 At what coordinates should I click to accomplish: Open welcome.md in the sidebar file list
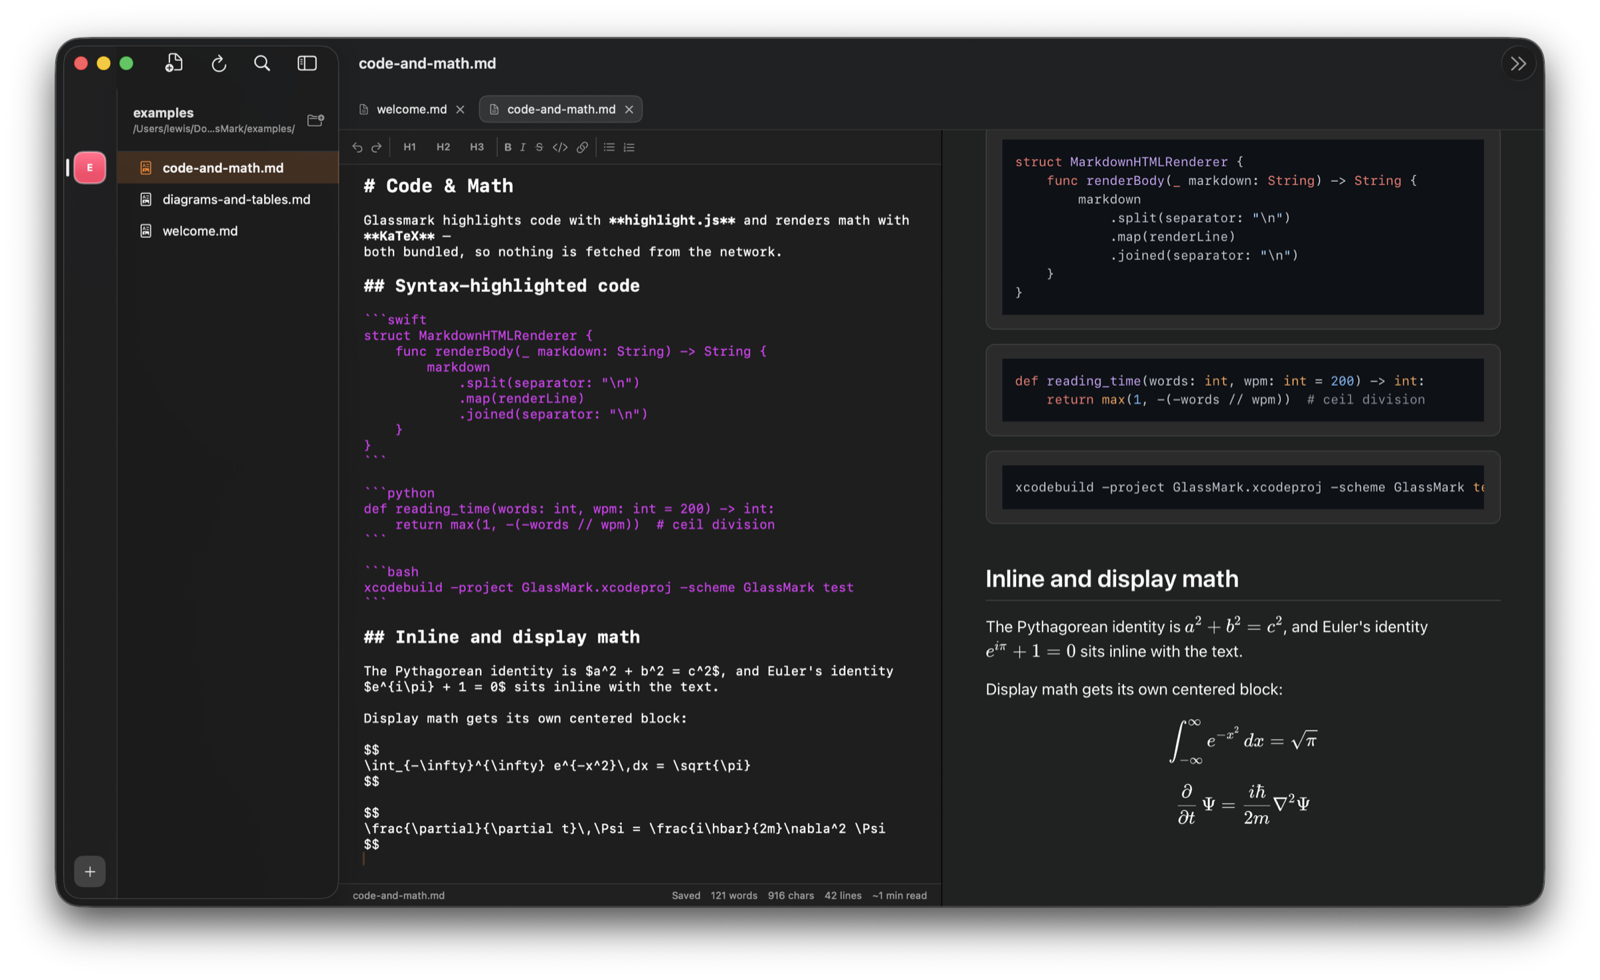point(227,231)
